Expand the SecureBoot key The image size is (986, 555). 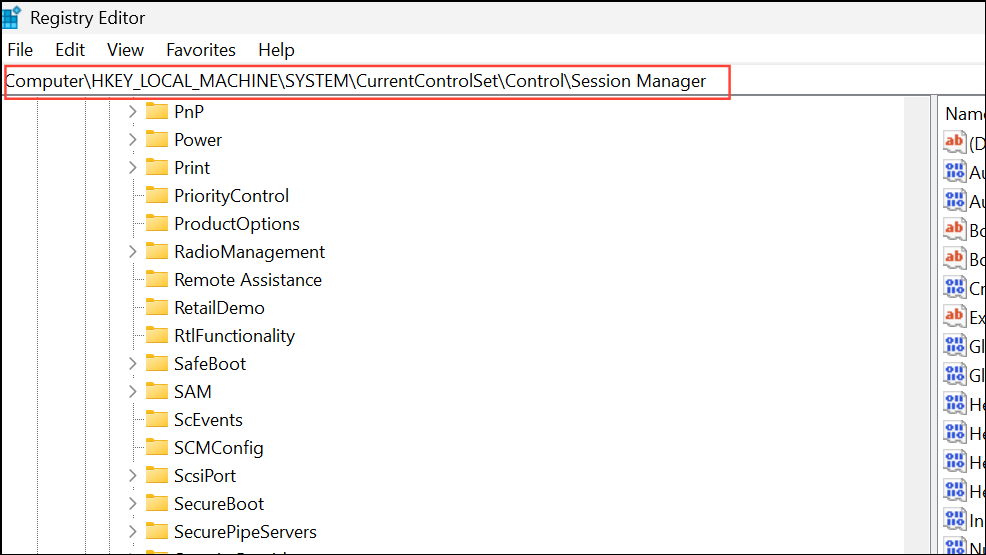click(x=132, y=503)
